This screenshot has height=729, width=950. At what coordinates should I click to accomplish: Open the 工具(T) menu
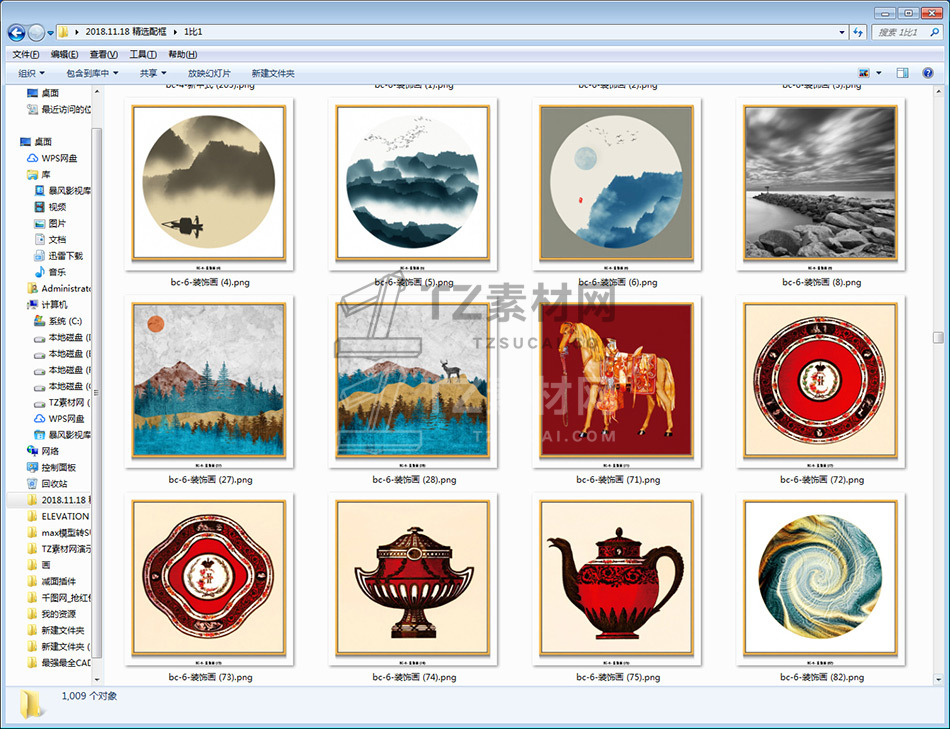142,54
